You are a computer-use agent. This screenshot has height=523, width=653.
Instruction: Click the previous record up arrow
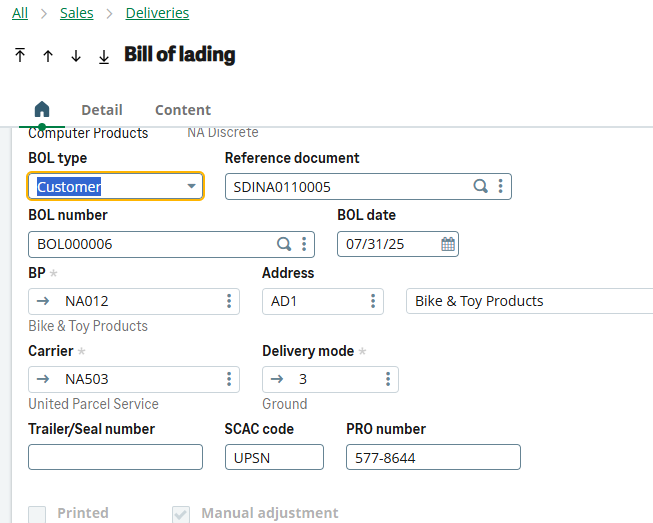pos(48,56)
